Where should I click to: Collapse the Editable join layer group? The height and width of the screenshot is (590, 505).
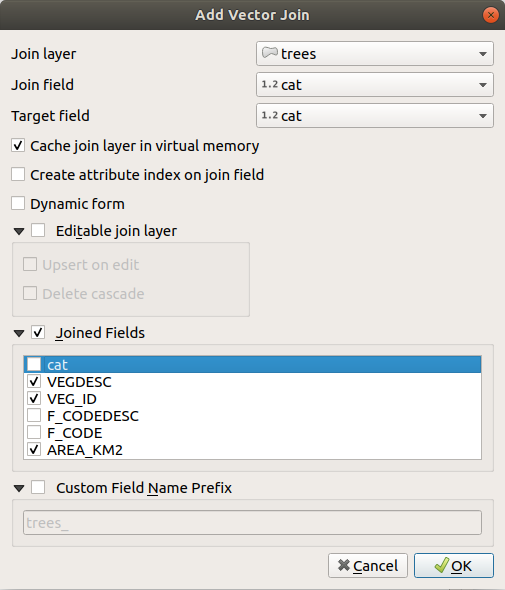[19, 231]
